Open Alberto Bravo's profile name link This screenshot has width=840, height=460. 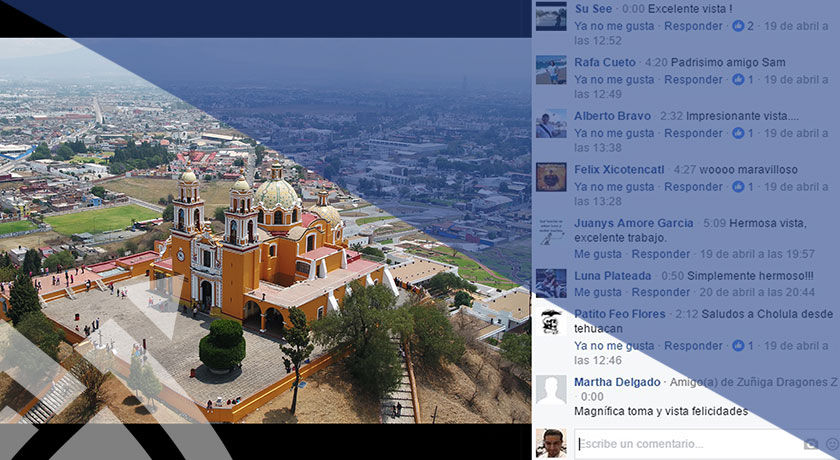pos(612,116)
